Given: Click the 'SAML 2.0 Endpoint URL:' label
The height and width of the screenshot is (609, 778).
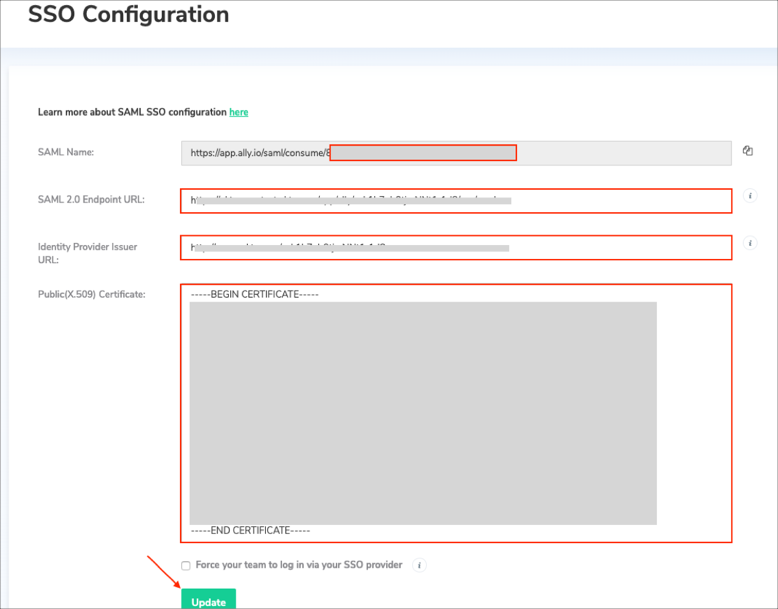Looking at the screenshot, I should coord(91,199).
